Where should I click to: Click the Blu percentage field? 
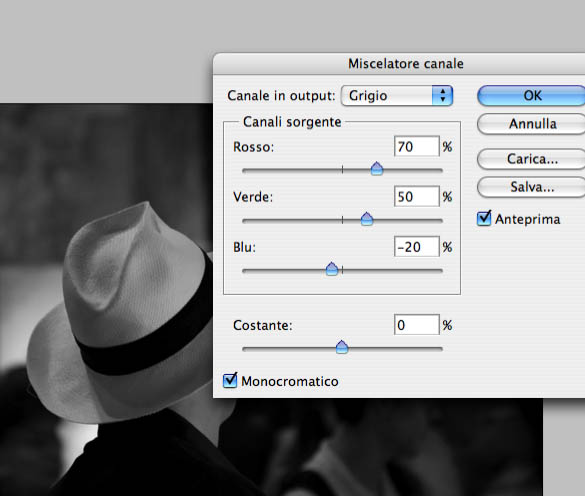(x=416, y=247)
